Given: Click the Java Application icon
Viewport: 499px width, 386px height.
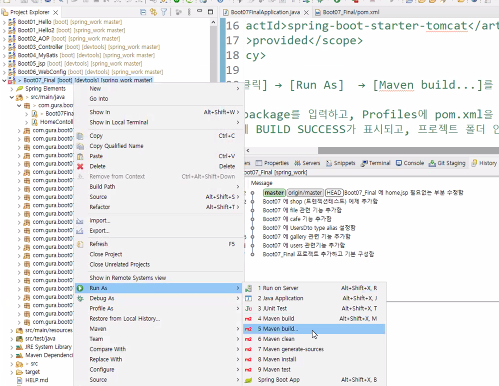Looking at the screenshot, I should point(248,299).
